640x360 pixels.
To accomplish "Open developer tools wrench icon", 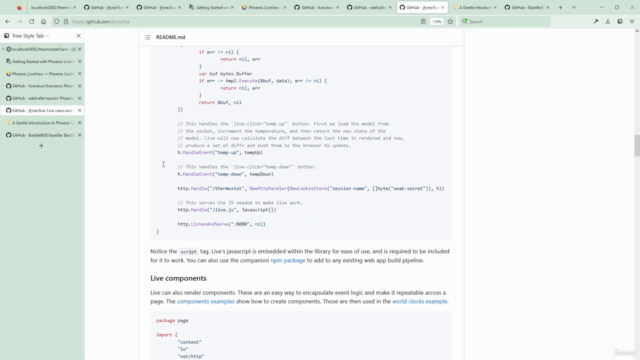I will pos(596,22).
